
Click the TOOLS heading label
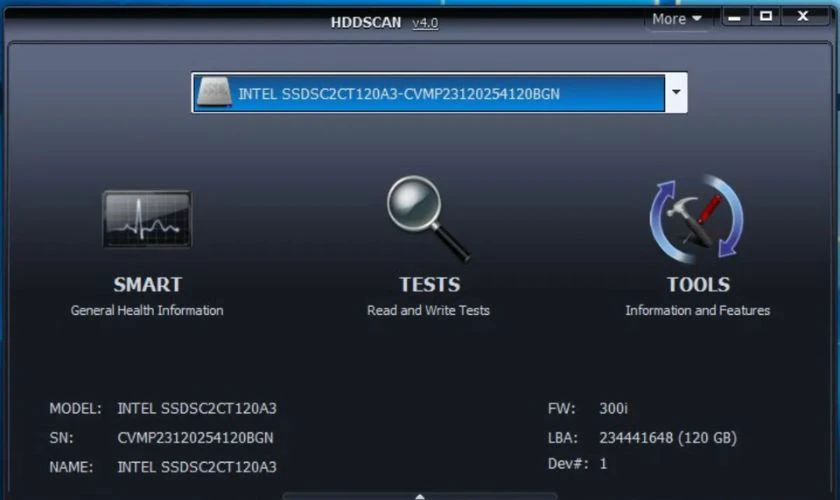point(698,285)
